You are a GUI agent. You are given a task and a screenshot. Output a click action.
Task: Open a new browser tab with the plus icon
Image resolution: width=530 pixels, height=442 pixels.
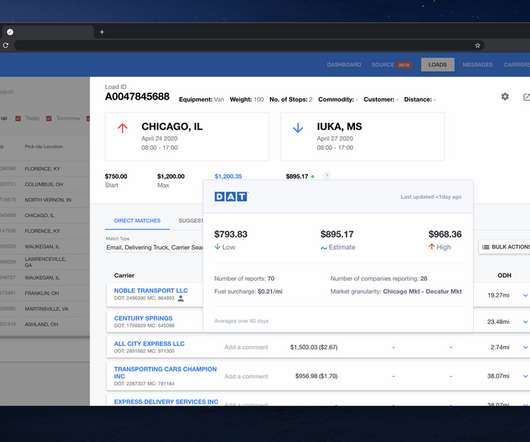coord(102,32)
